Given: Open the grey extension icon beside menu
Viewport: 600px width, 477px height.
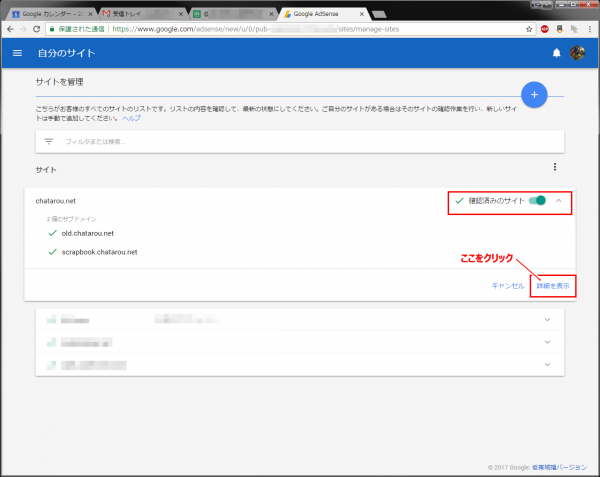Looking at the screenshot, I should pos(574,29).
